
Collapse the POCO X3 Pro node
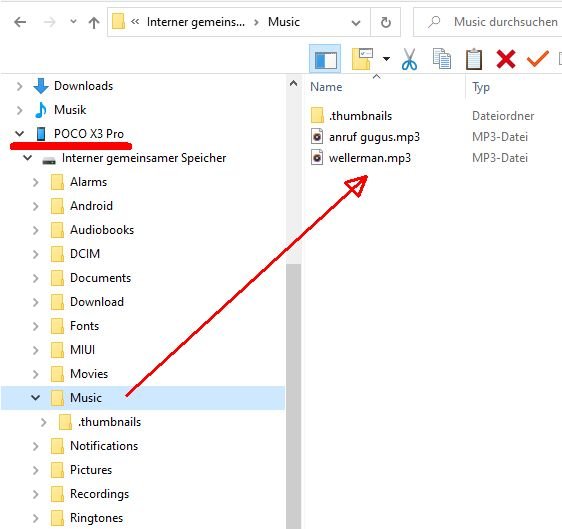tap(19, 134)
